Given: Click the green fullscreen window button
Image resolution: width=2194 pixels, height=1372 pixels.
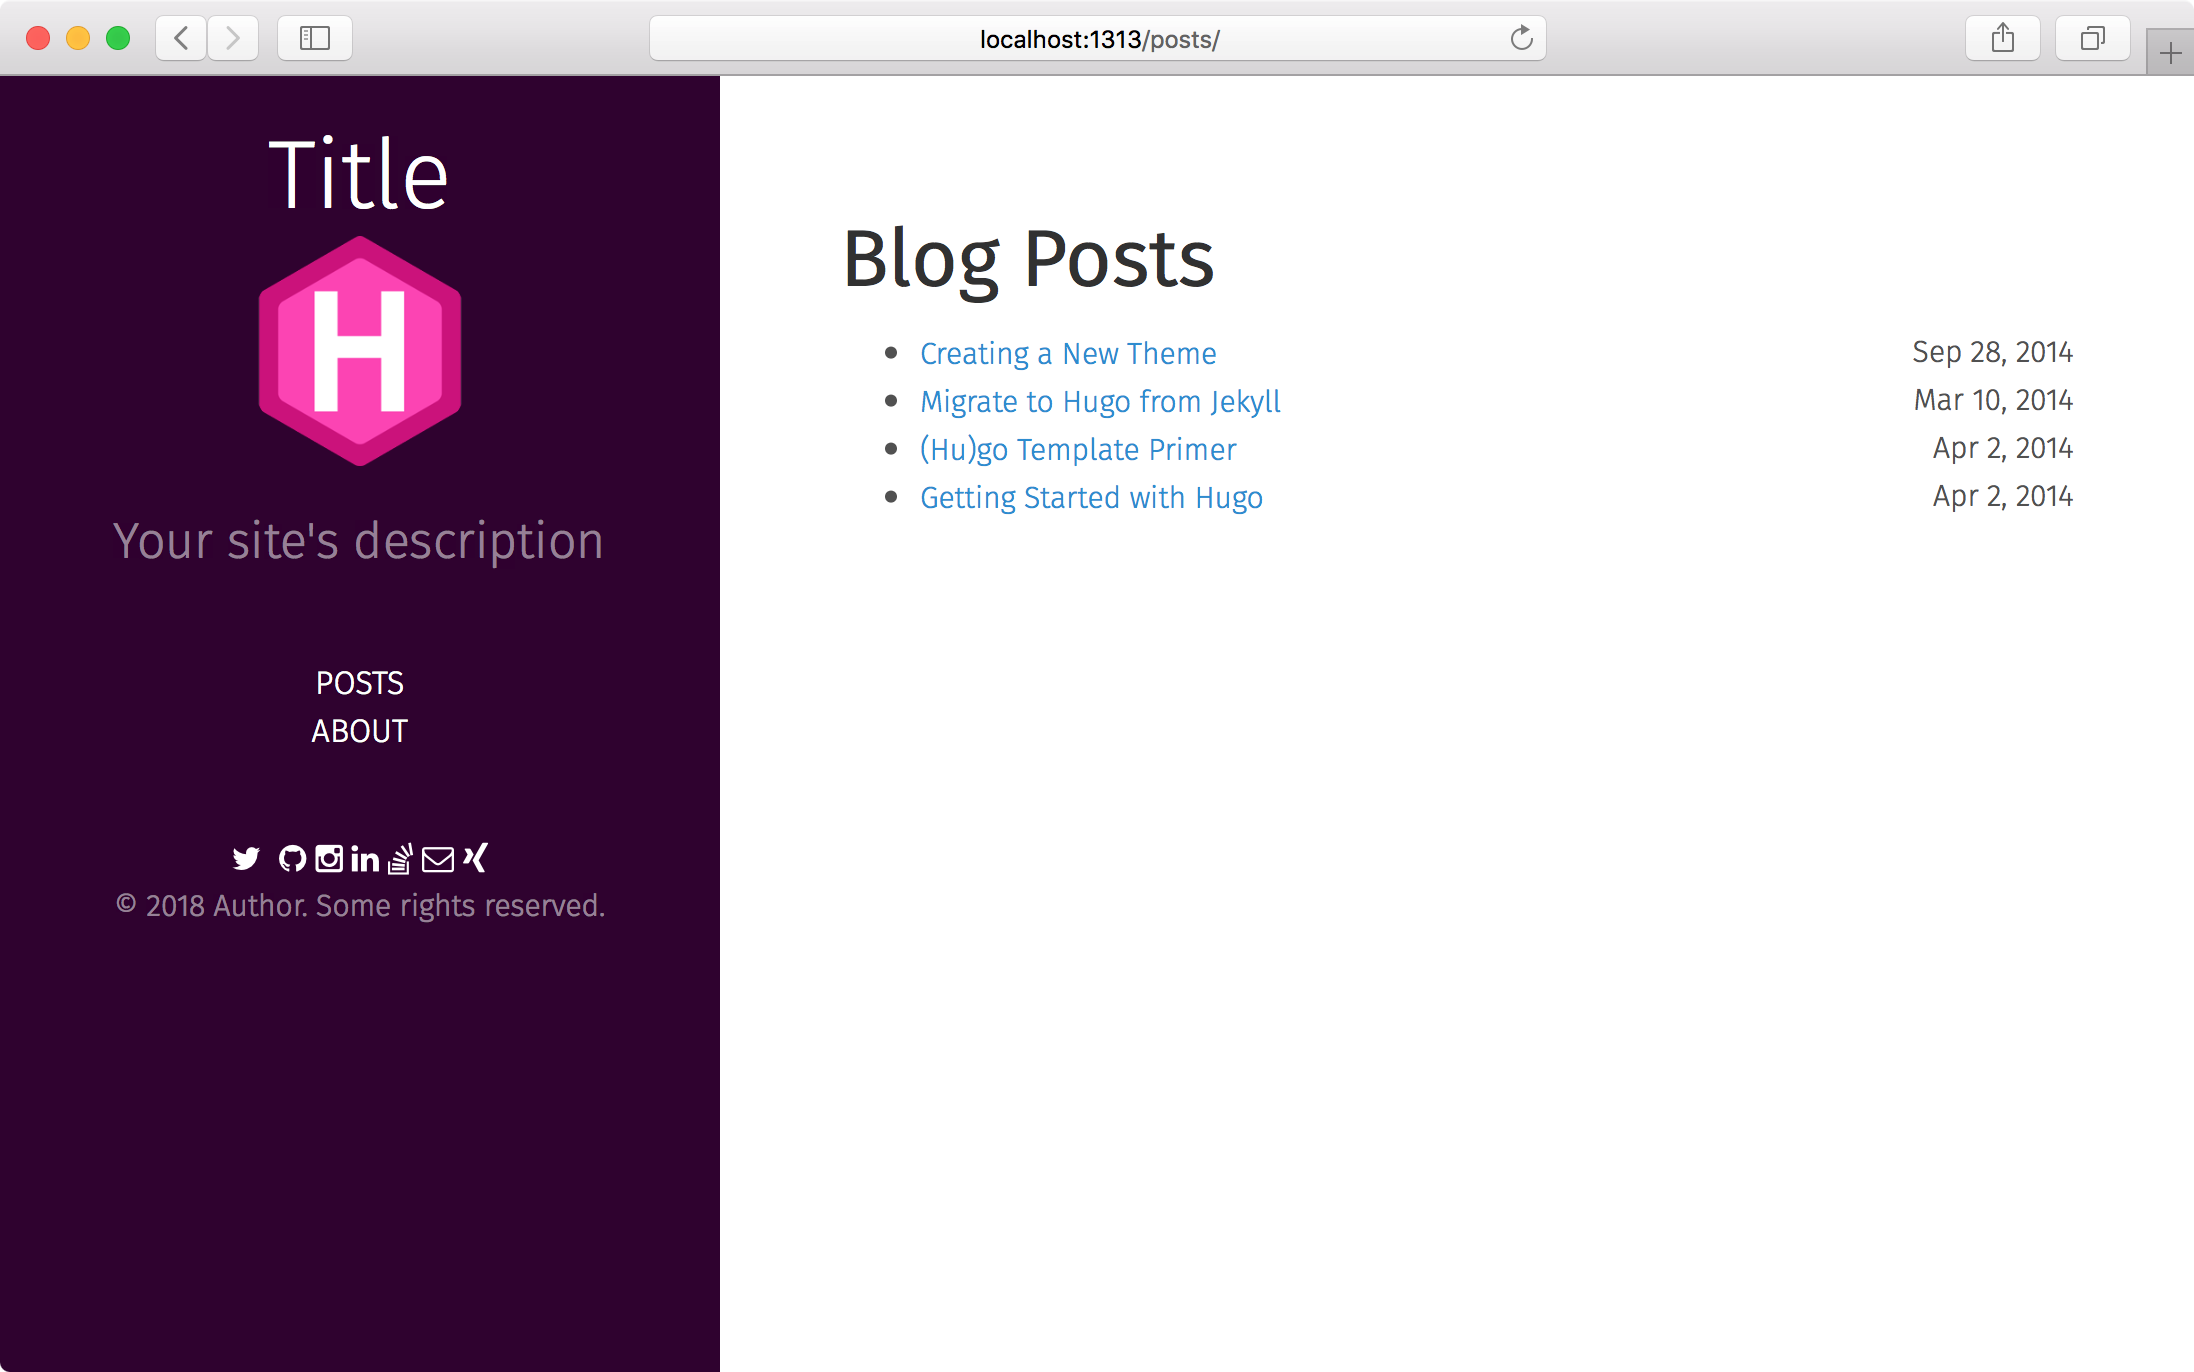Looking at the screenshot, I should pyautogui.click(x=118, y=38).
